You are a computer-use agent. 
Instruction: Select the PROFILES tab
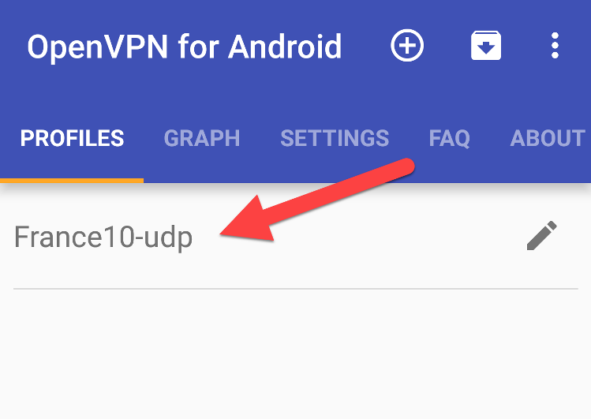pyautogui.click(x=72, y=138)
